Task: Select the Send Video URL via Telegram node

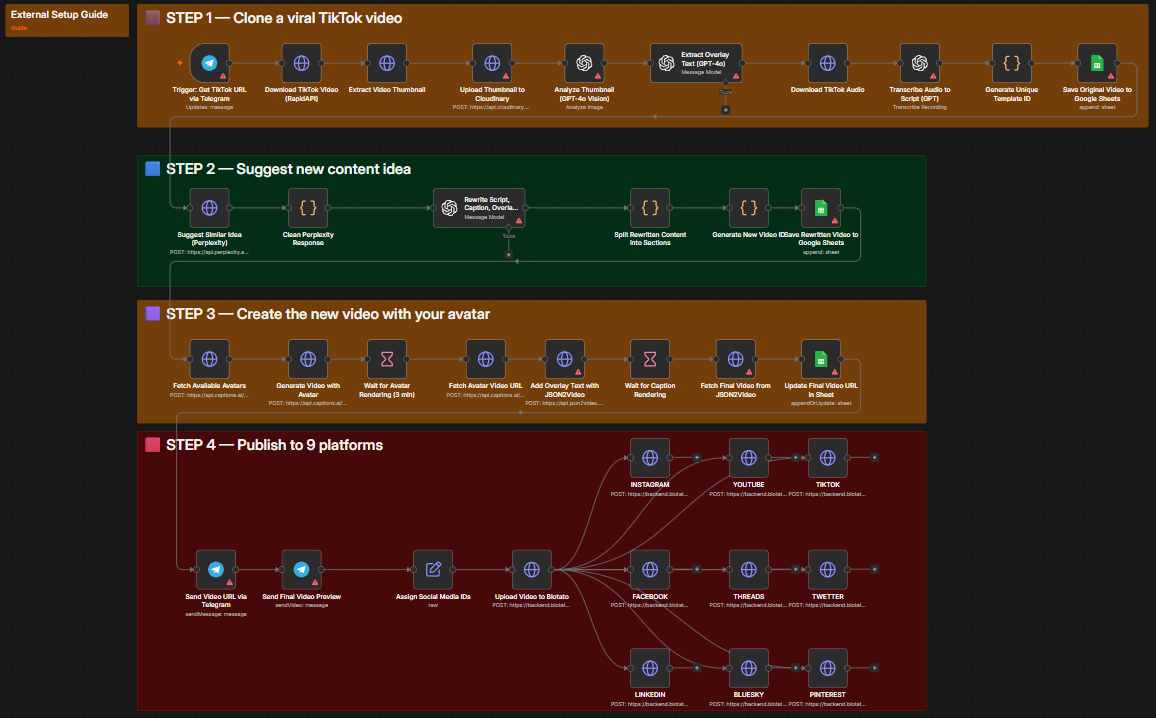Action: [x=216, y=570]
